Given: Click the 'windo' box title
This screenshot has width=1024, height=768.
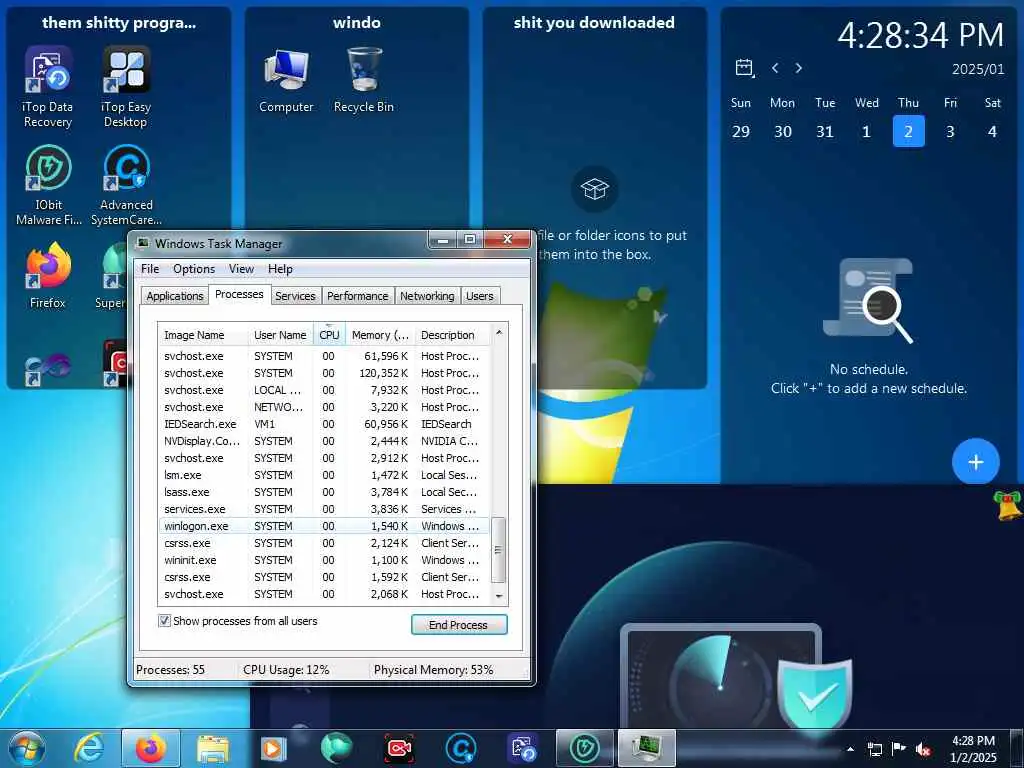Looking at the screenshot, I should coord(357,22).
